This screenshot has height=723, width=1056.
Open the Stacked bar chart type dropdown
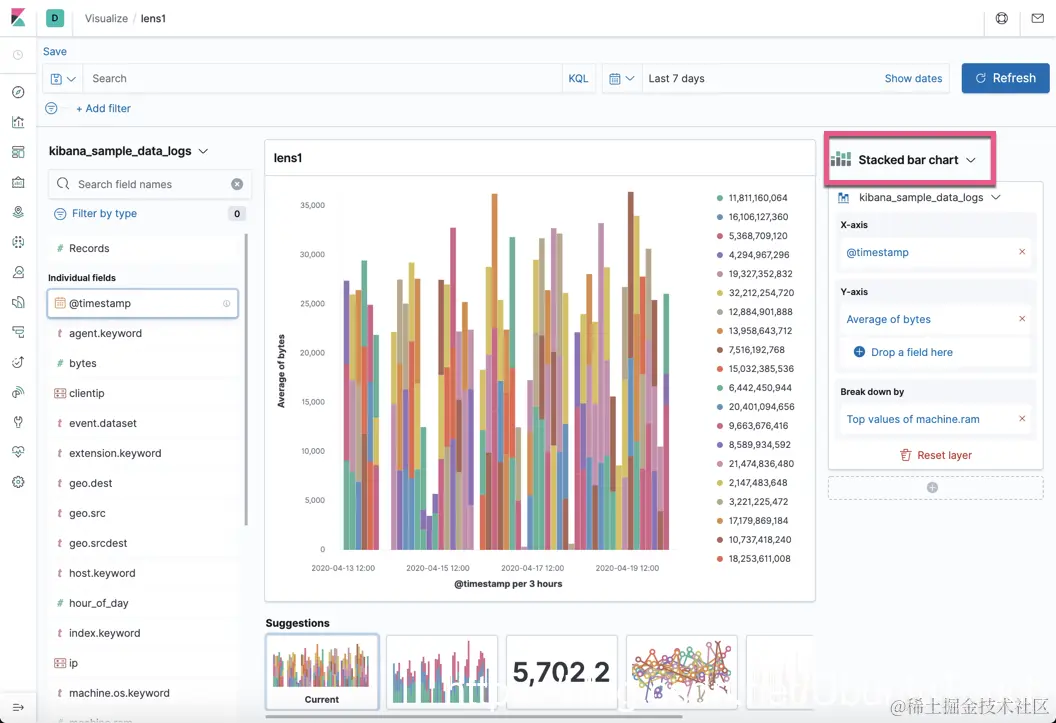pos(909,160)
